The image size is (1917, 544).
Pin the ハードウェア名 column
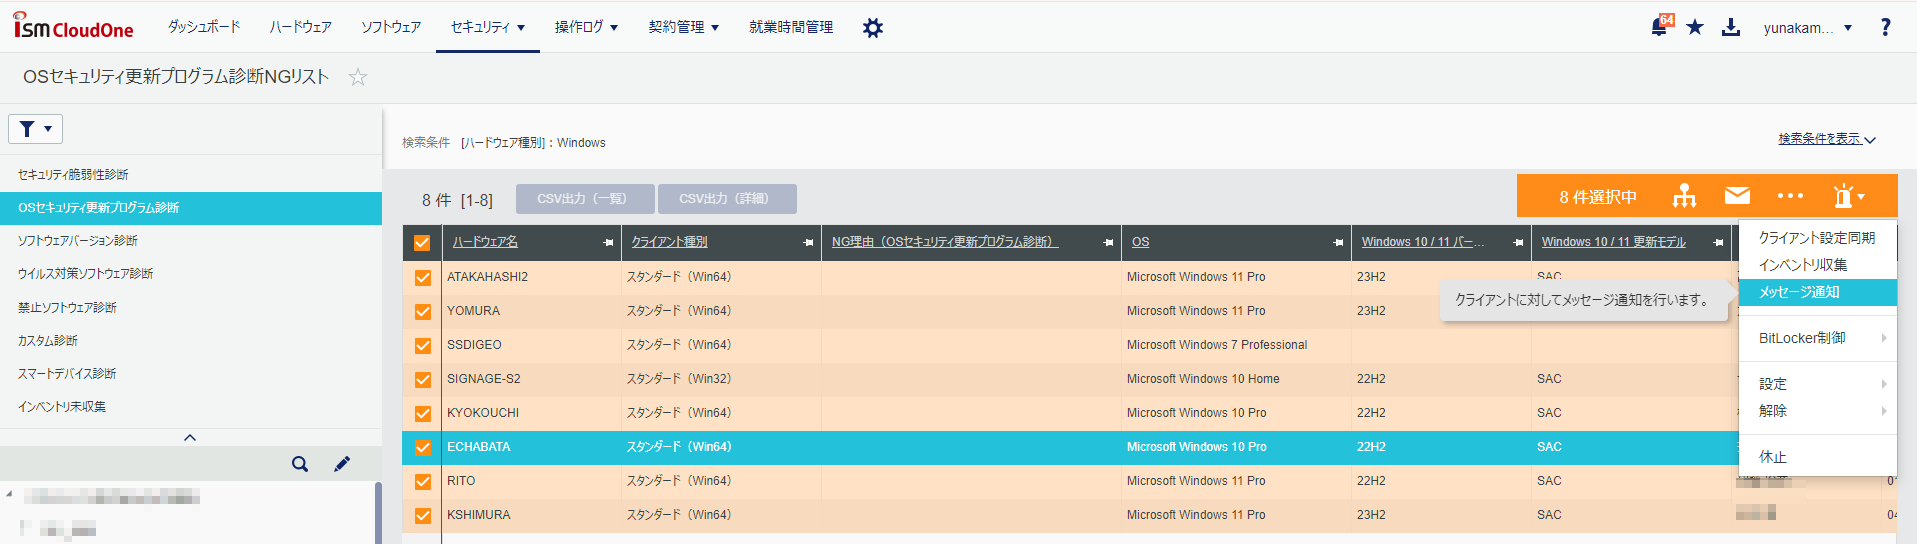pyautogui.click(x=608, y=243)
